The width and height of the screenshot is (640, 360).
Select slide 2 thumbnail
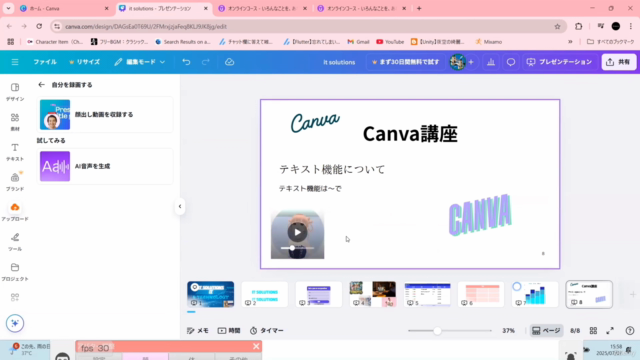[264, 294]
